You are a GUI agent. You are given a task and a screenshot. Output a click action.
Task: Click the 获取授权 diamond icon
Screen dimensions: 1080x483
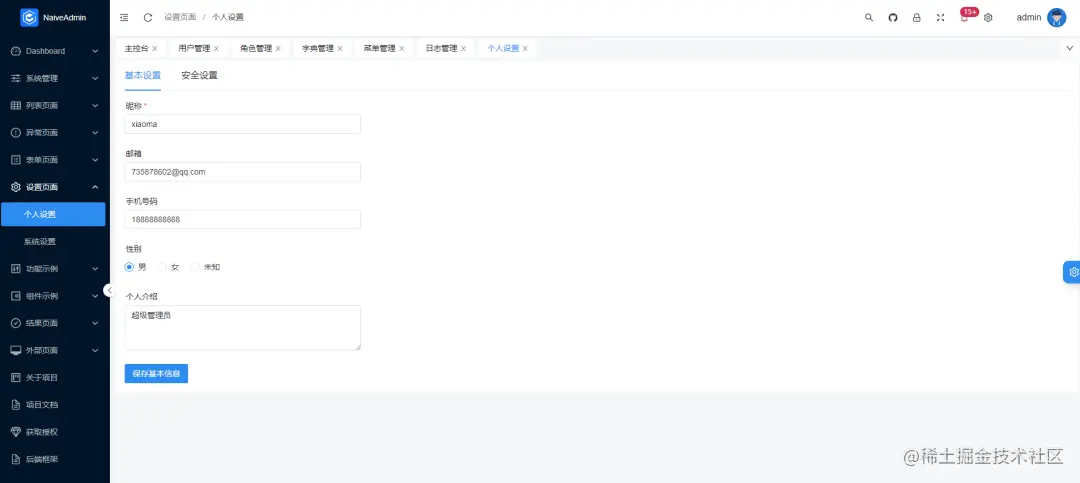coord(16,432)
